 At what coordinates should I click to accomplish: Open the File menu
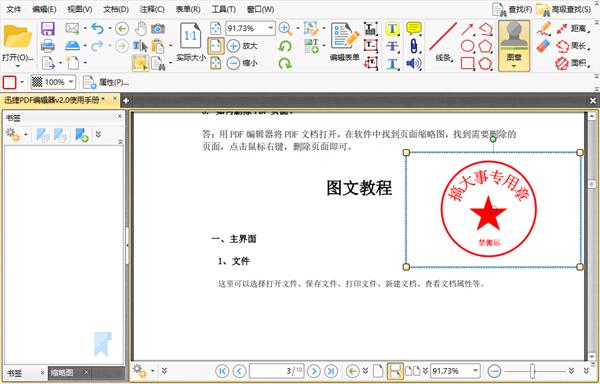point(14,9)
